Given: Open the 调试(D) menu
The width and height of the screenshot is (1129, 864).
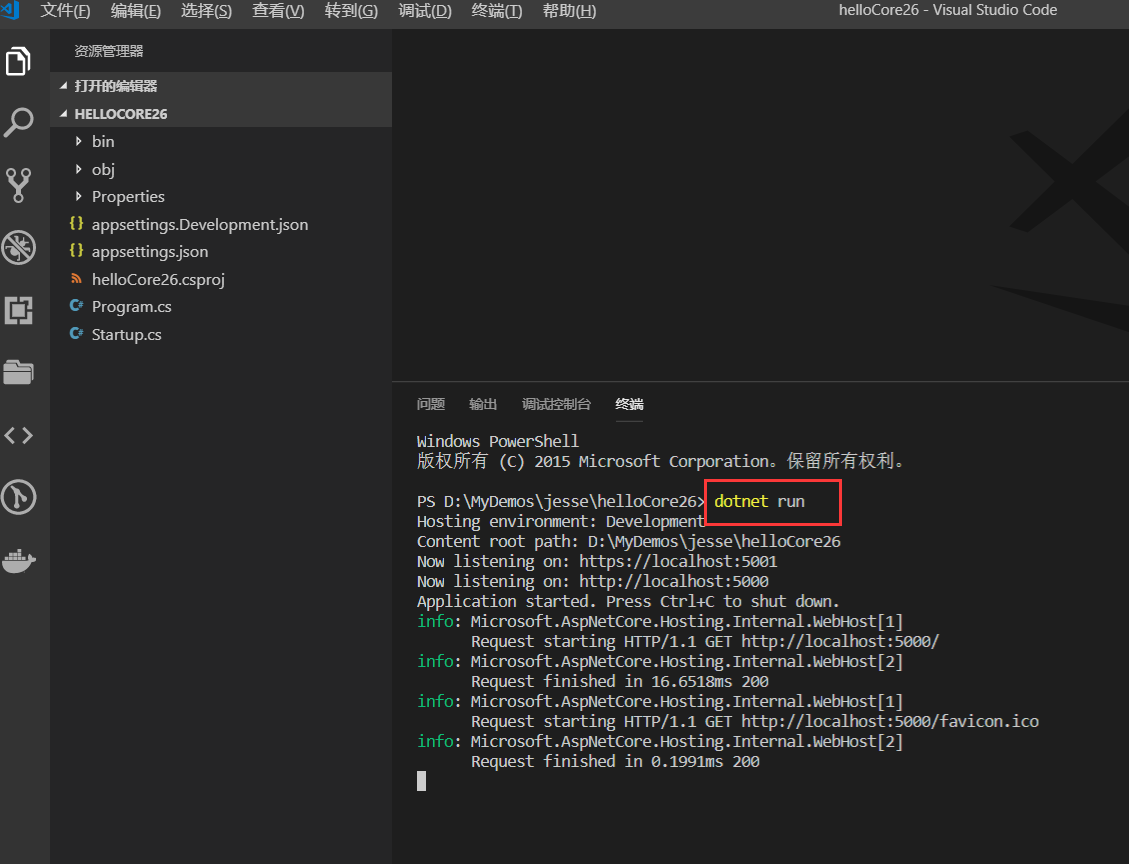Looking at the screenshot, I should [426, 11].
